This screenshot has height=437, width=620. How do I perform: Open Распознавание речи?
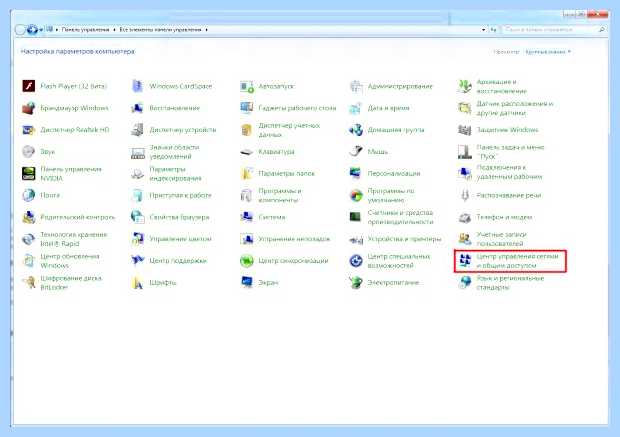click(x=500, y=195)
